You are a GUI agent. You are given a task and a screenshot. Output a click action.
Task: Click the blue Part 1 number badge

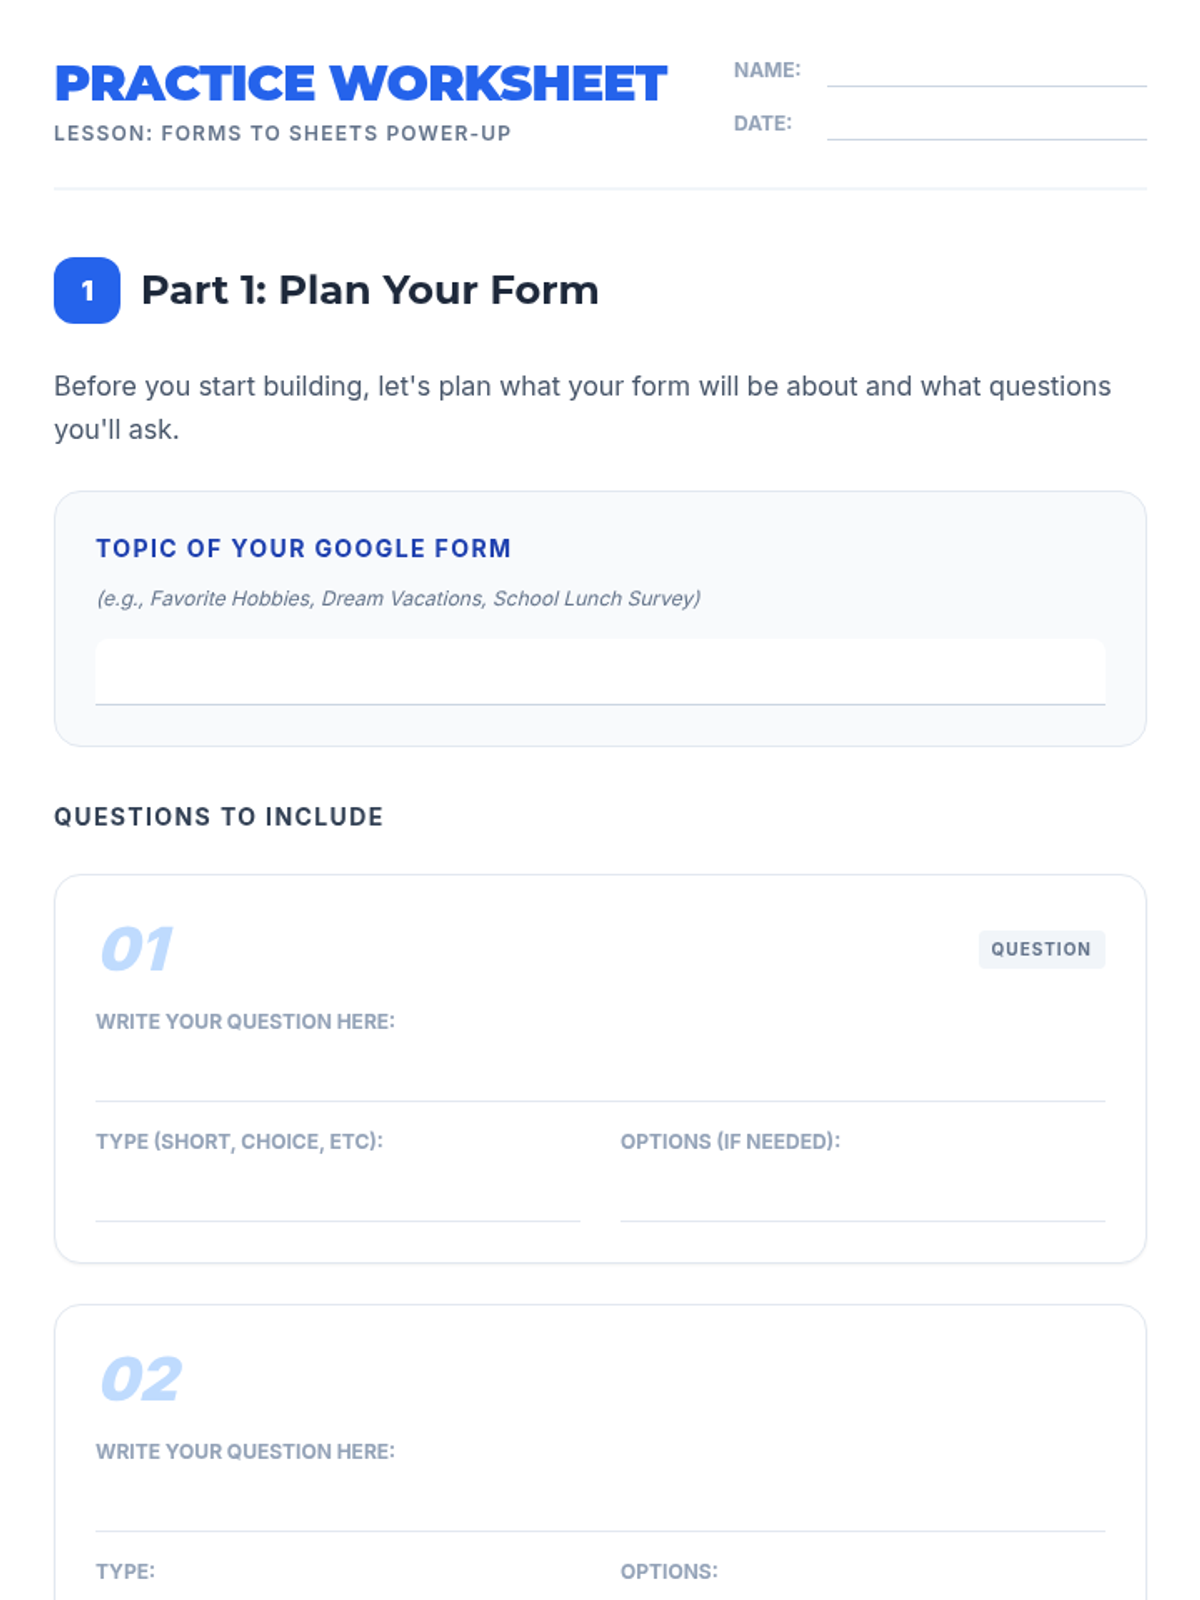(87, 291)
